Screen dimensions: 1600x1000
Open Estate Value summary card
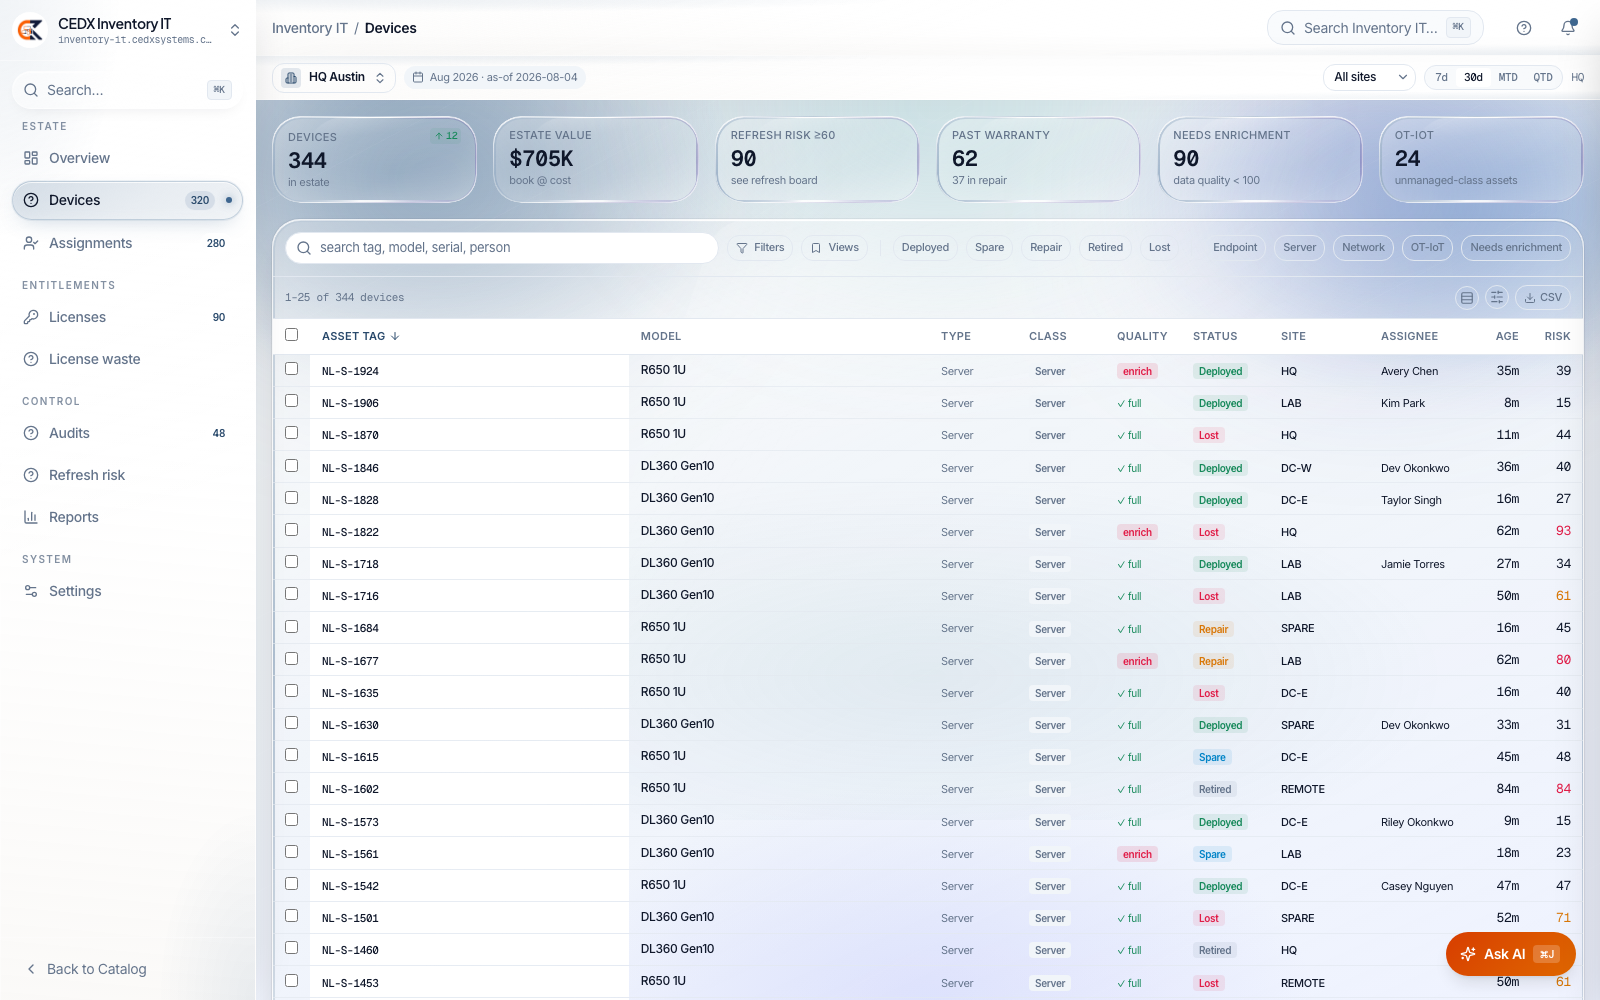point(595,160)
